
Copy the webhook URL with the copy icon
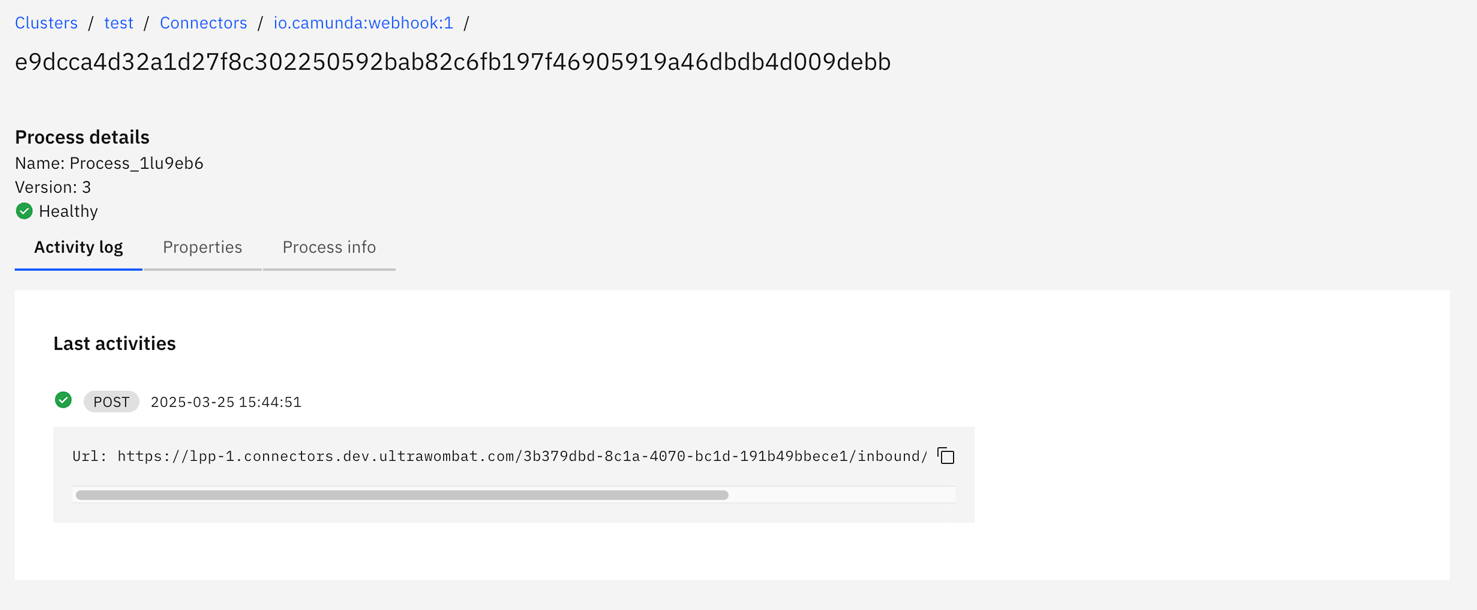click(946, 456)
